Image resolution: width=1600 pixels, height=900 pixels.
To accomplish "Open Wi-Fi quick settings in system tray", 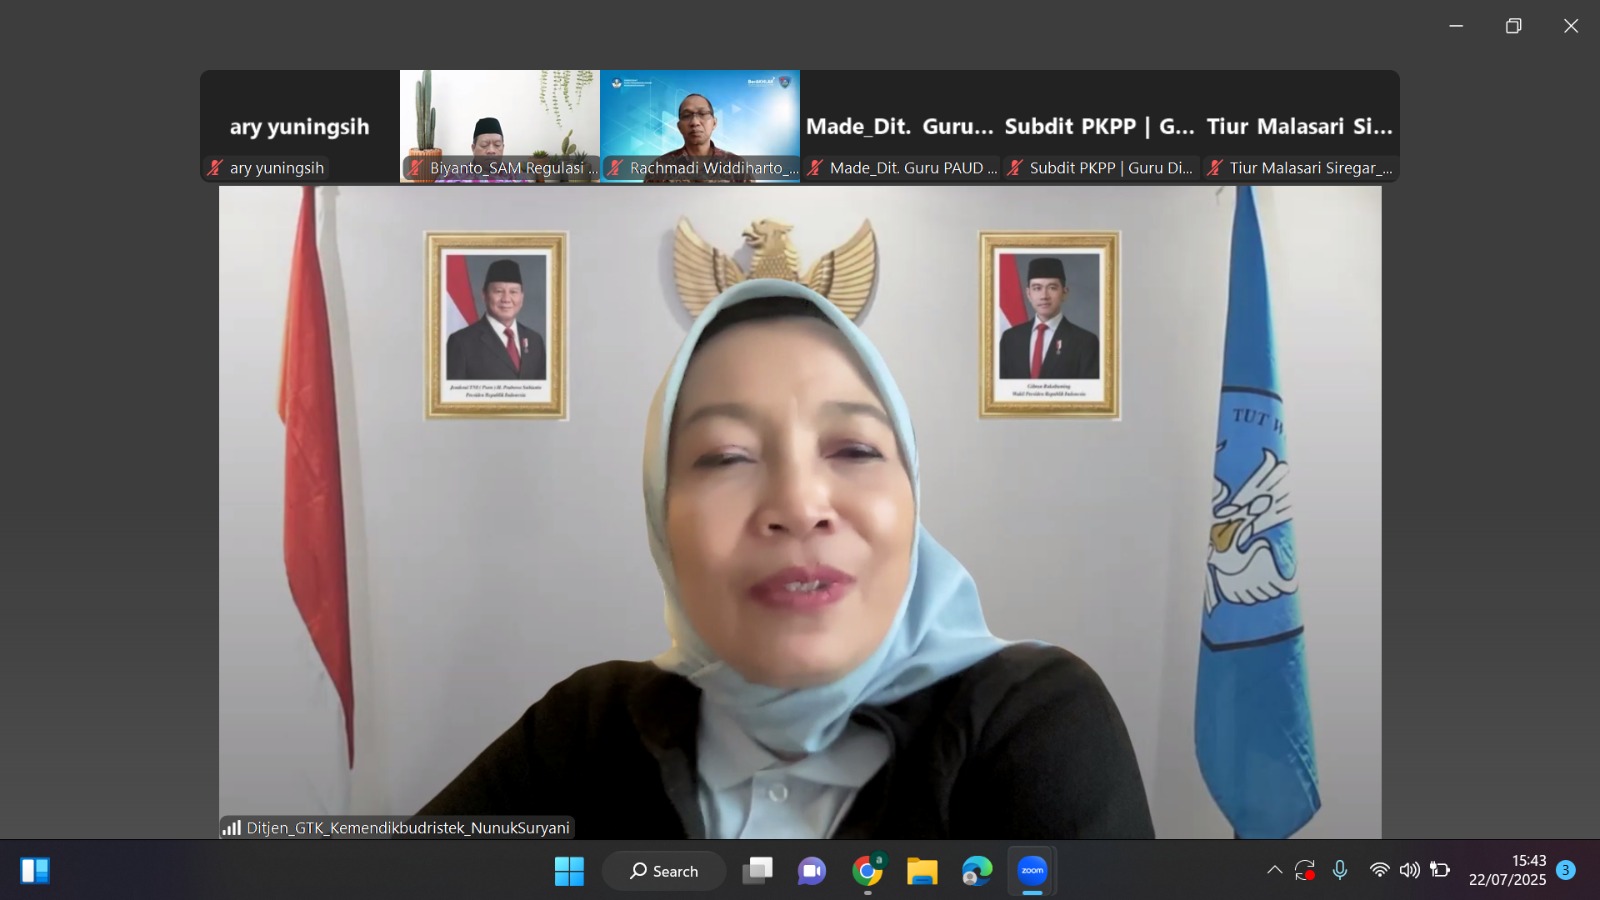I will point(1379,870).
